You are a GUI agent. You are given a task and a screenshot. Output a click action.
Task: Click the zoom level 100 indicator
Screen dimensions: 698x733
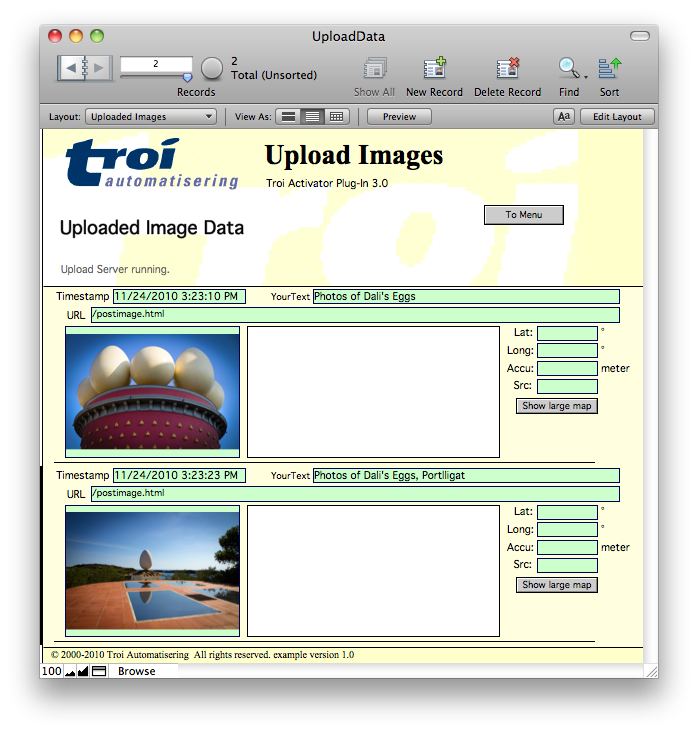pos(51,671)
